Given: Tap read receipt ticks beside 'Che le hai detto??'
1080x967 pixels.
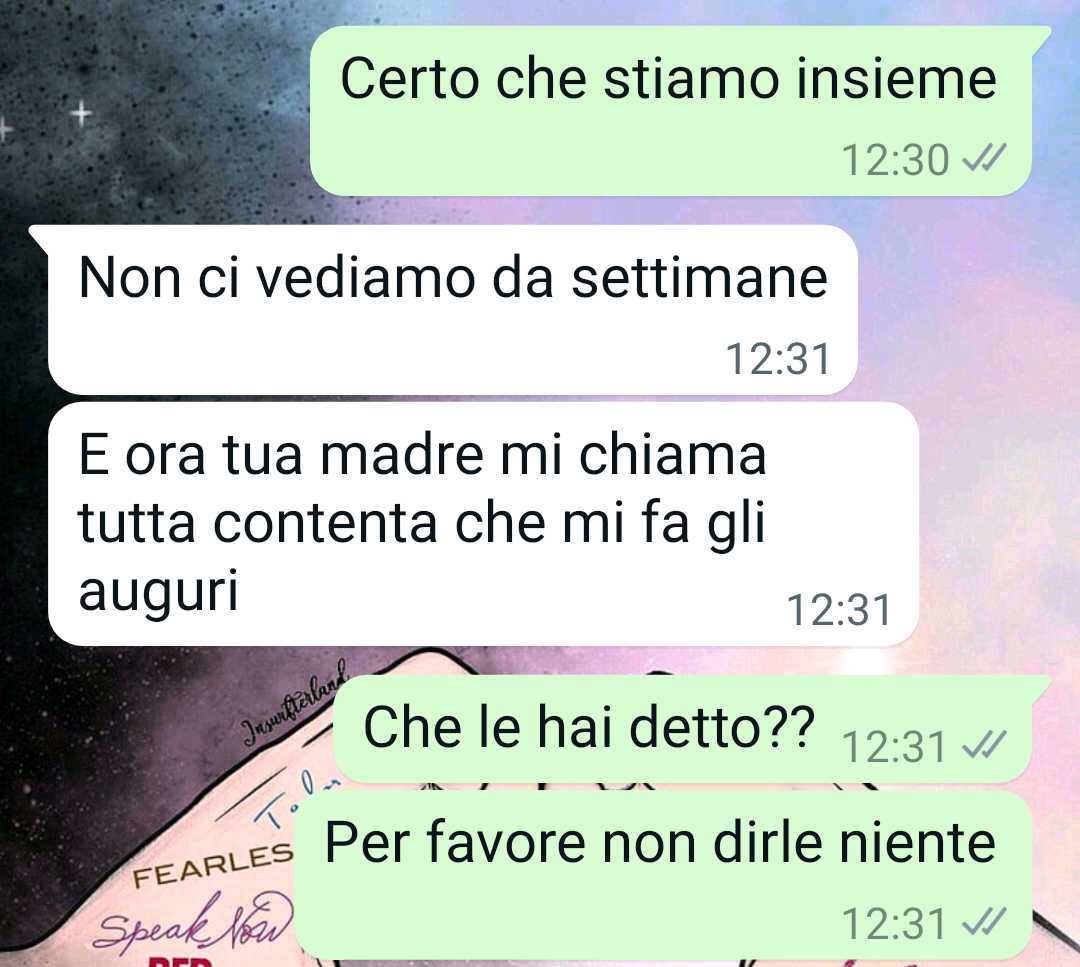Looking at the screenshot, I should tap(984, 746).
